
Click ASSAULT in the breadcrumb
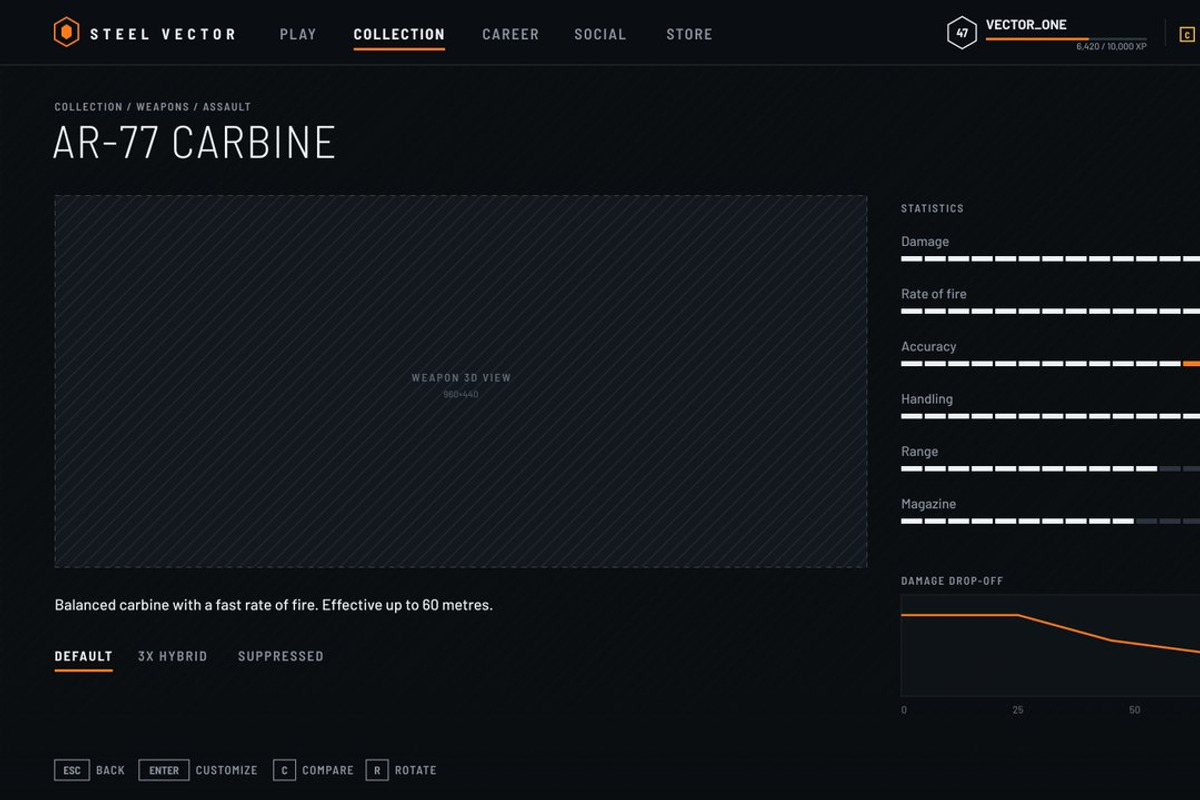[227, 107]
